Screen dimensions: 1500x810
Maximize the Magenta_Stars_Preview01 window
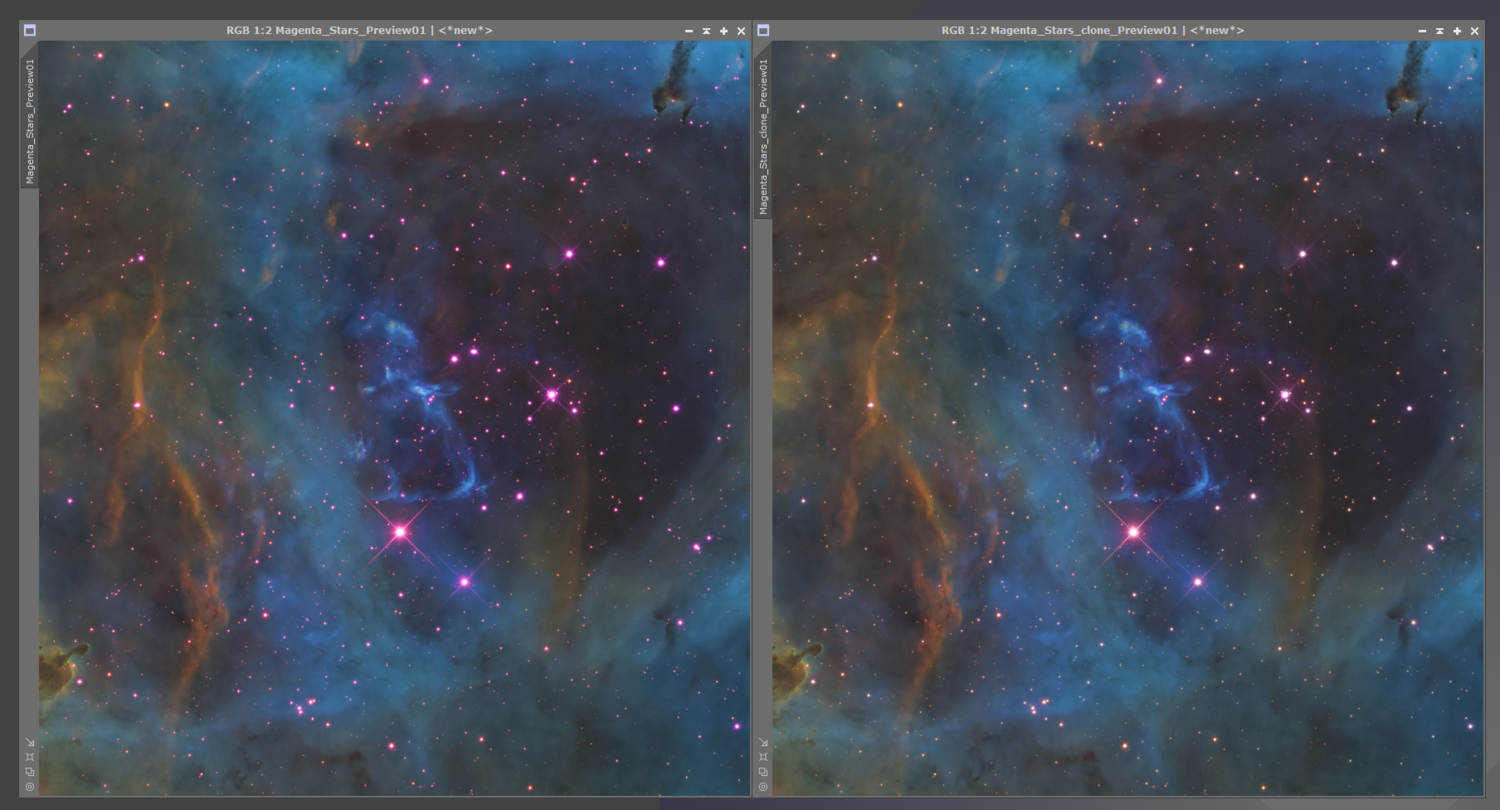[724, 31]
